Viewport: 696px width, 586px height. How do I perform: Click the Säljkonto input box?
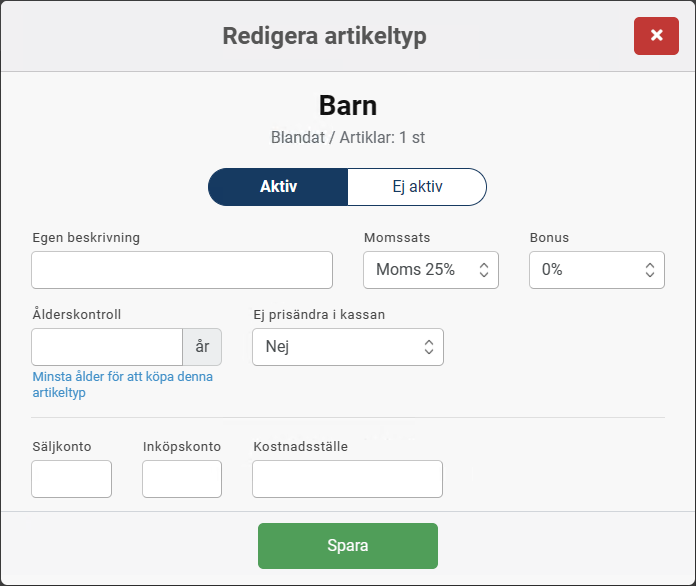pyautogui.click(x=71, y=479)
